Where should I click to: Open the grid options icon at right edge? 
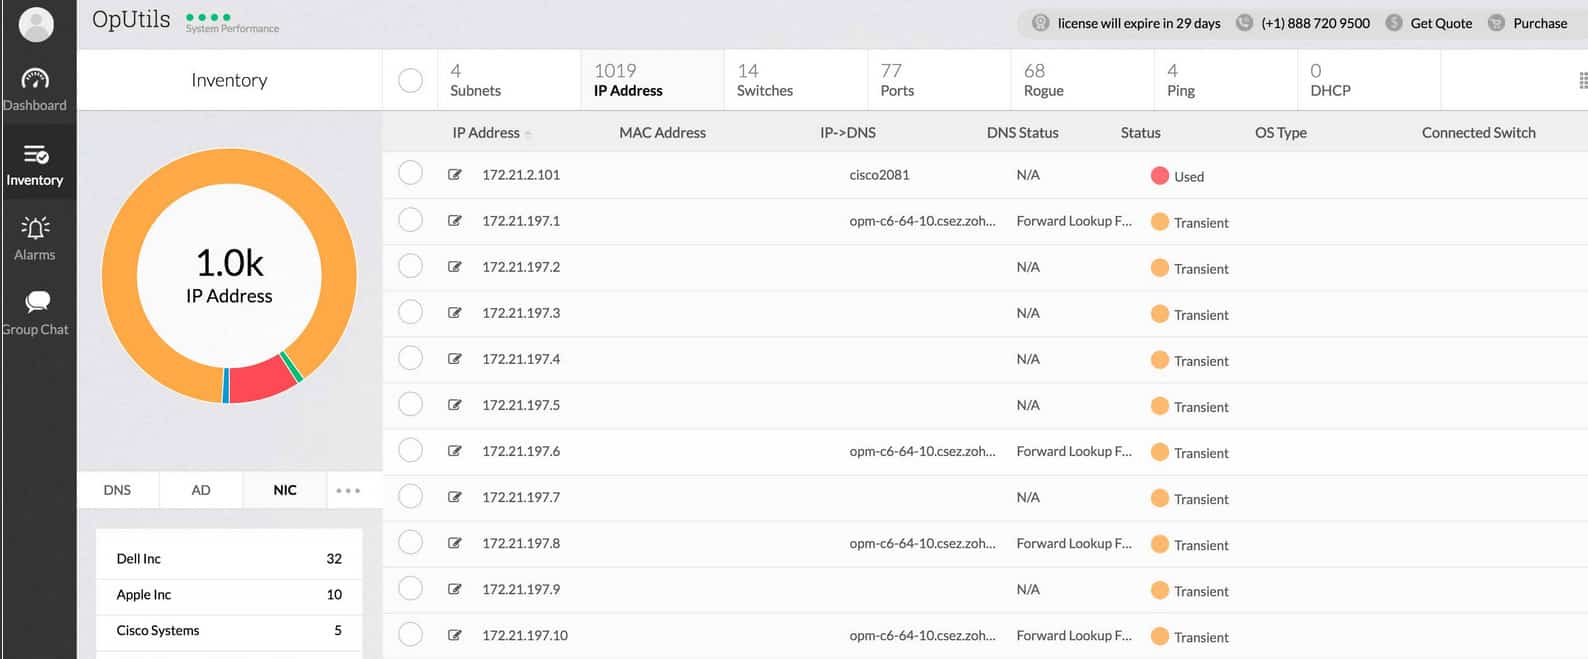point(1582,80)
